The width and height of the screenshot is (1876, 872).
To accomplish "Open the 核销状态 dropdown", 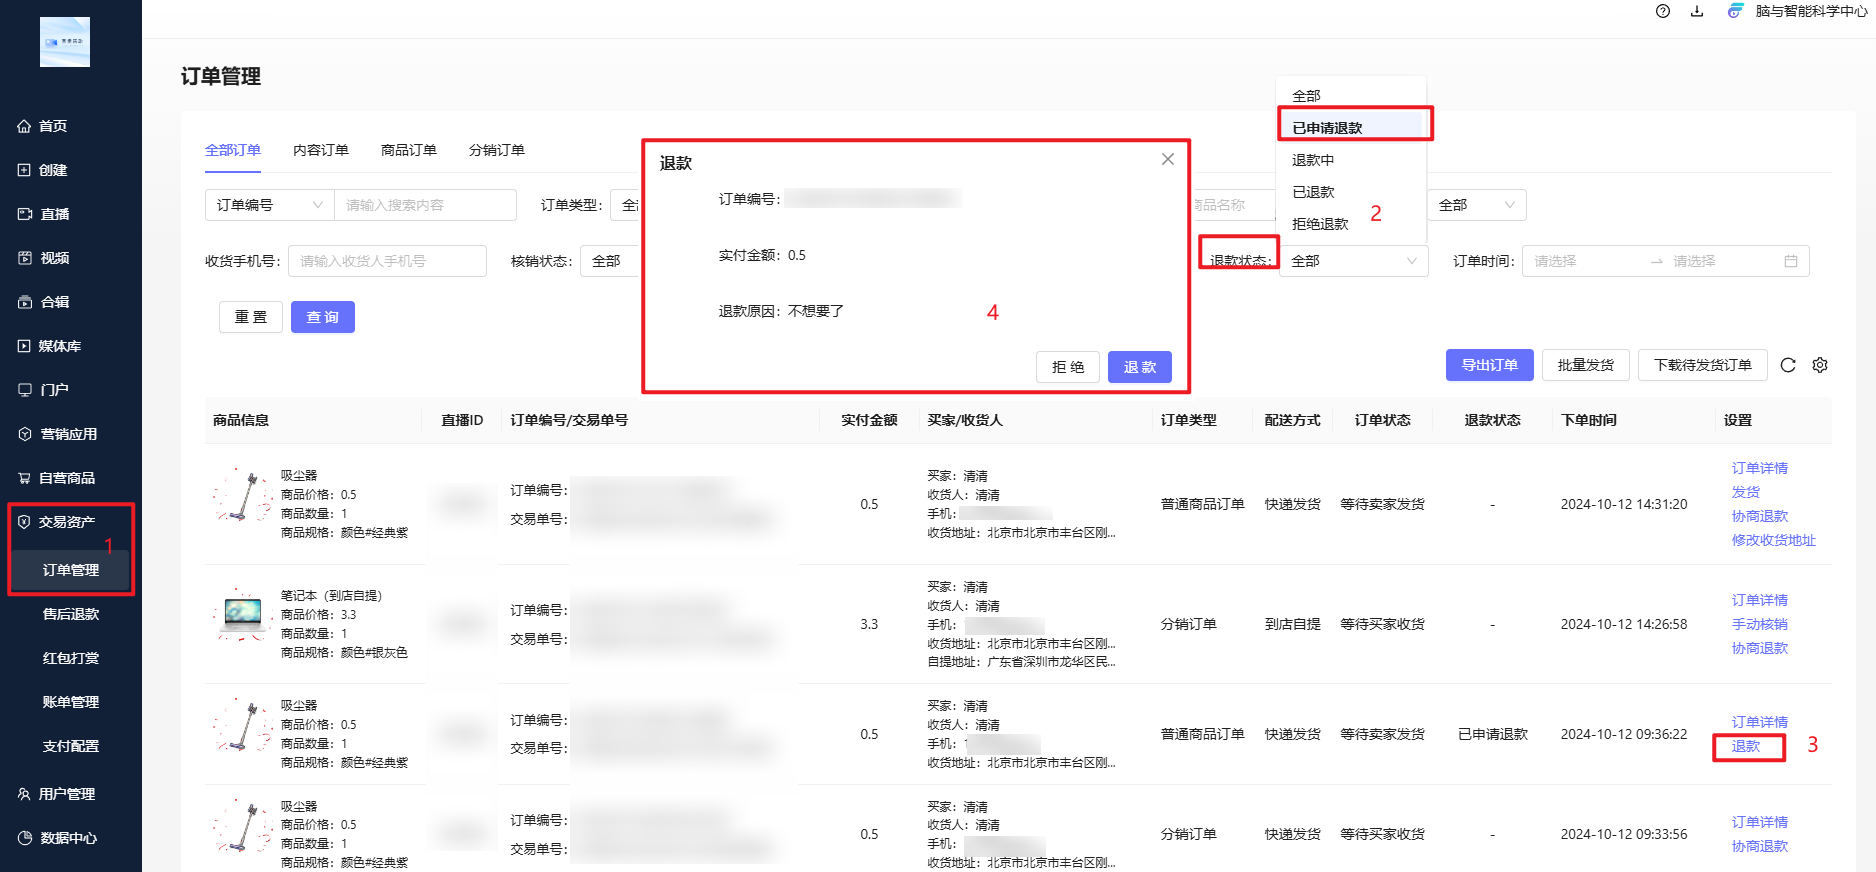I will pyautogui.click(x=610, y=261).
